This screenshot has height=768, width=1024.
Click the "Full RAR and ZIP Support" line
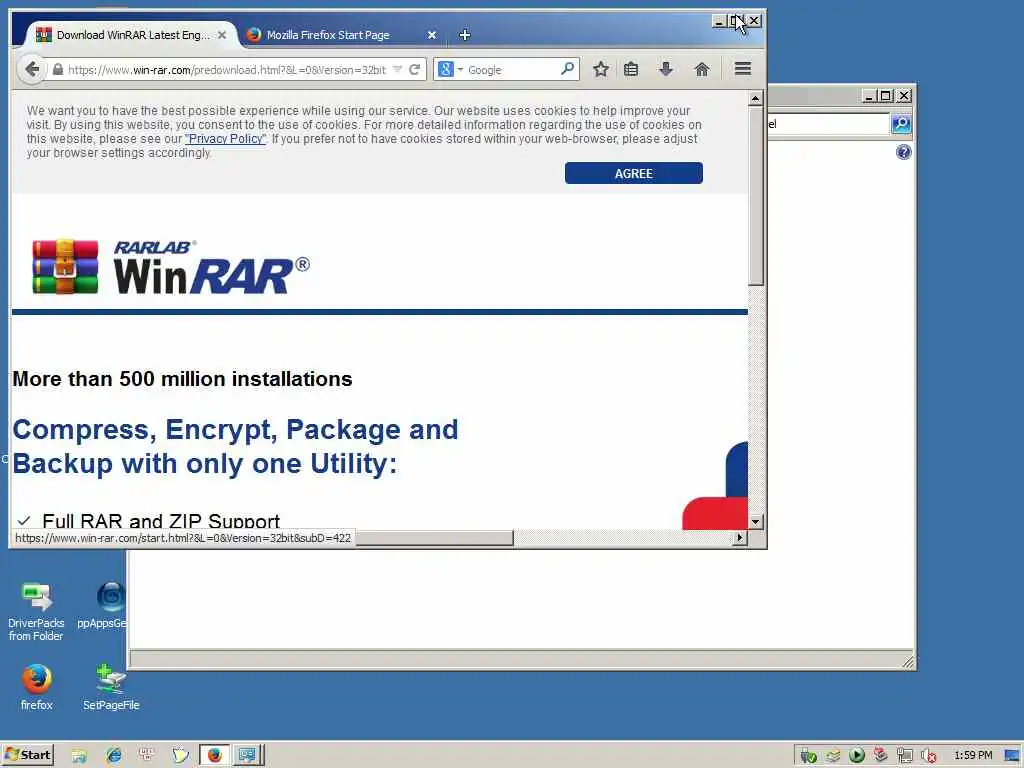click(x=161, y=520)
